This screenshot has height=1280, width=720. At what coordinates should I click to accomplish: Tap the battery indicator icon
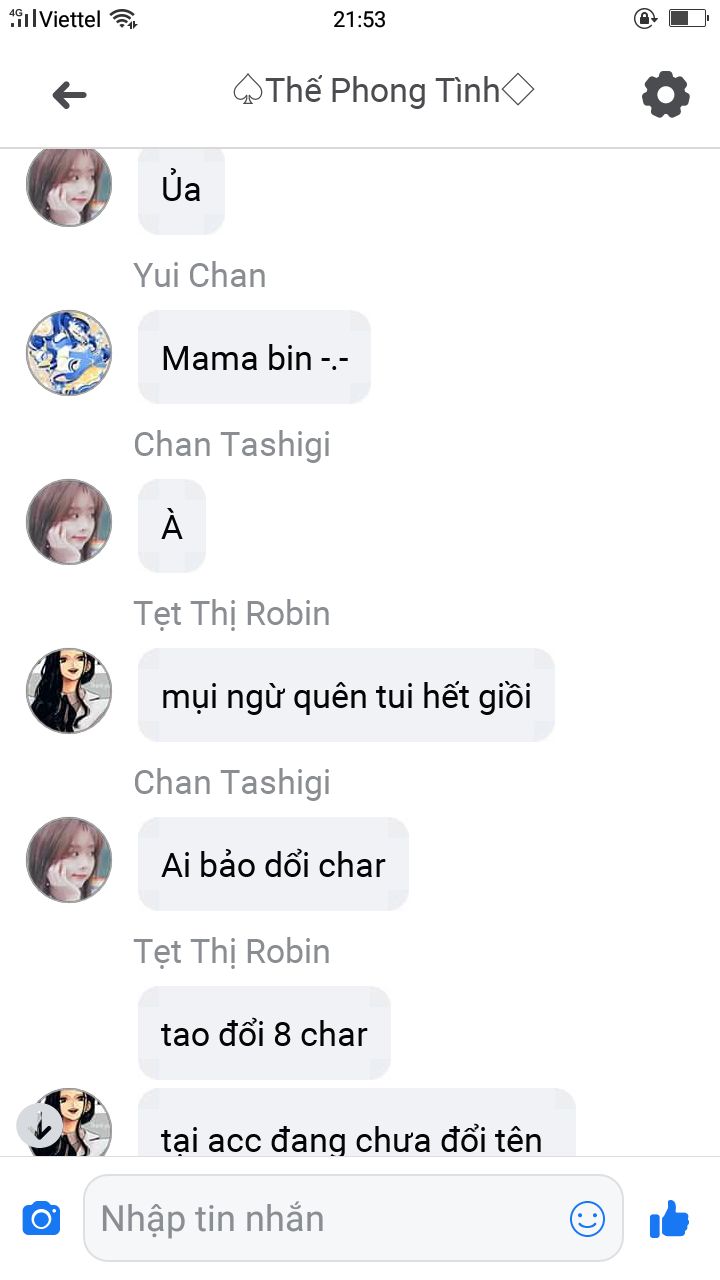pyautogui.click(x=689, y=18)
